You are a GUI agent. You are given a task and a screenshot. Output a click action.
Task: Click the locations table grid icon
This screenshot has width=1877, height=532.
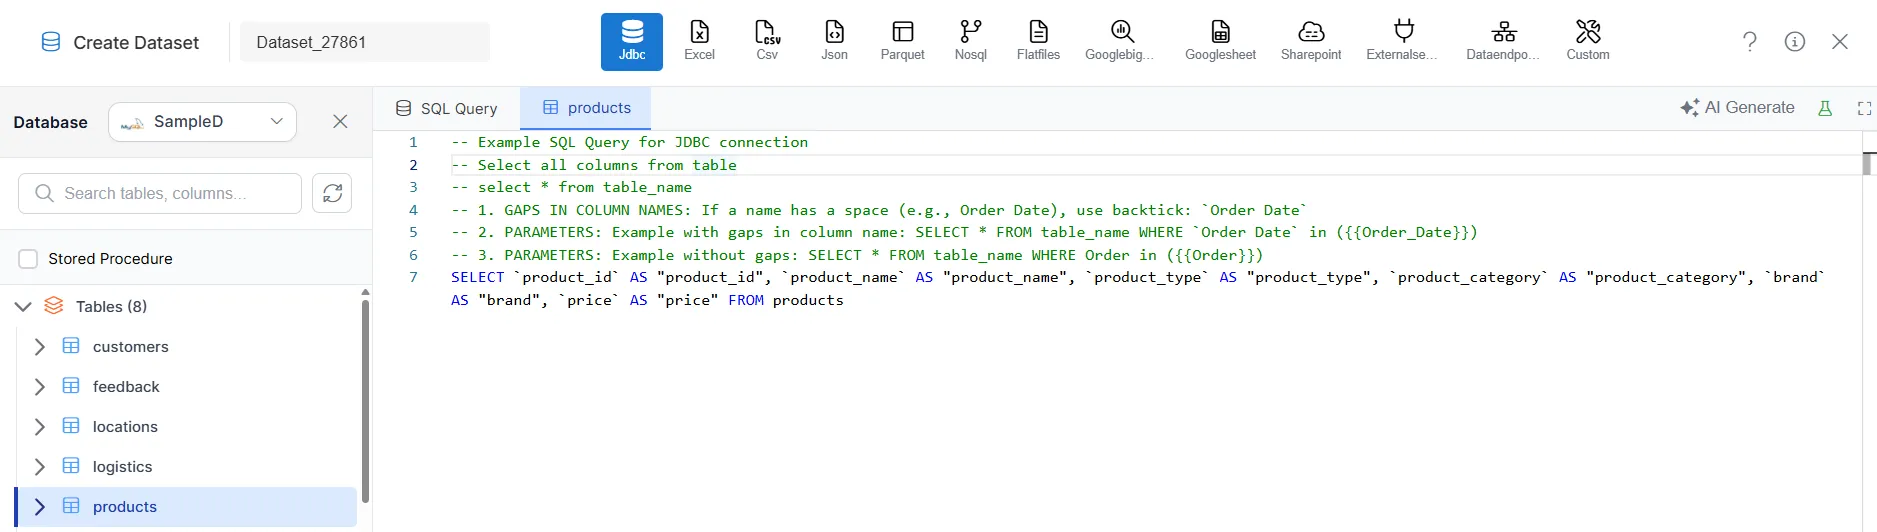pos(71,426)
